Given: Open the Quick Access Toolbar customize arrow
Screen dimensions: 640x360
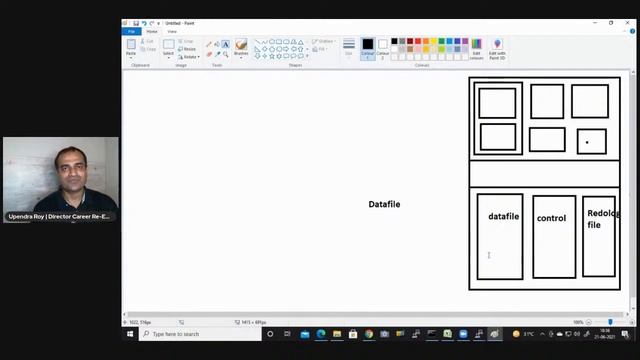Looking at the screenshot, I should pyautogui.click(x=159, y=23).
